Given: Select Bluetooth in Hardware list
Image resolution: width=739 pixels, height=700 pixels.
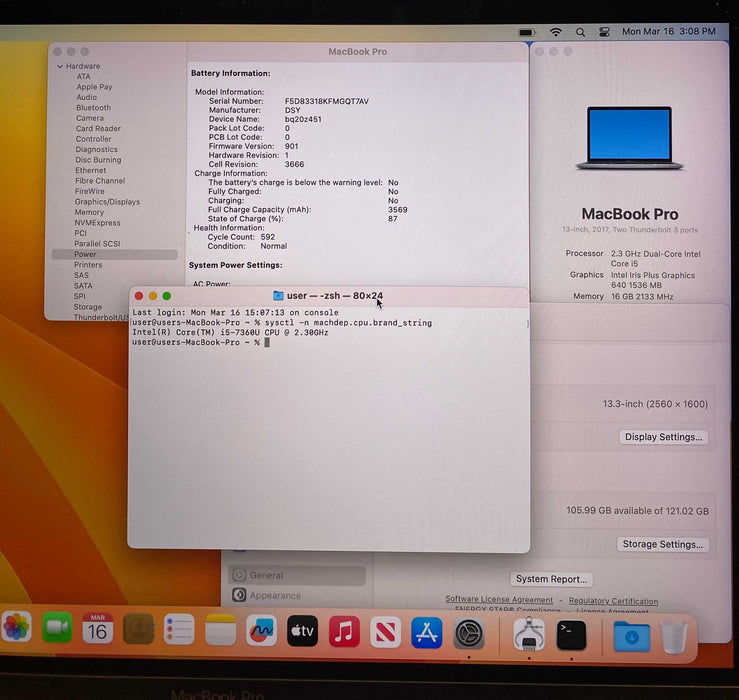Looking at the screenshot, I should tap(93, 107).
